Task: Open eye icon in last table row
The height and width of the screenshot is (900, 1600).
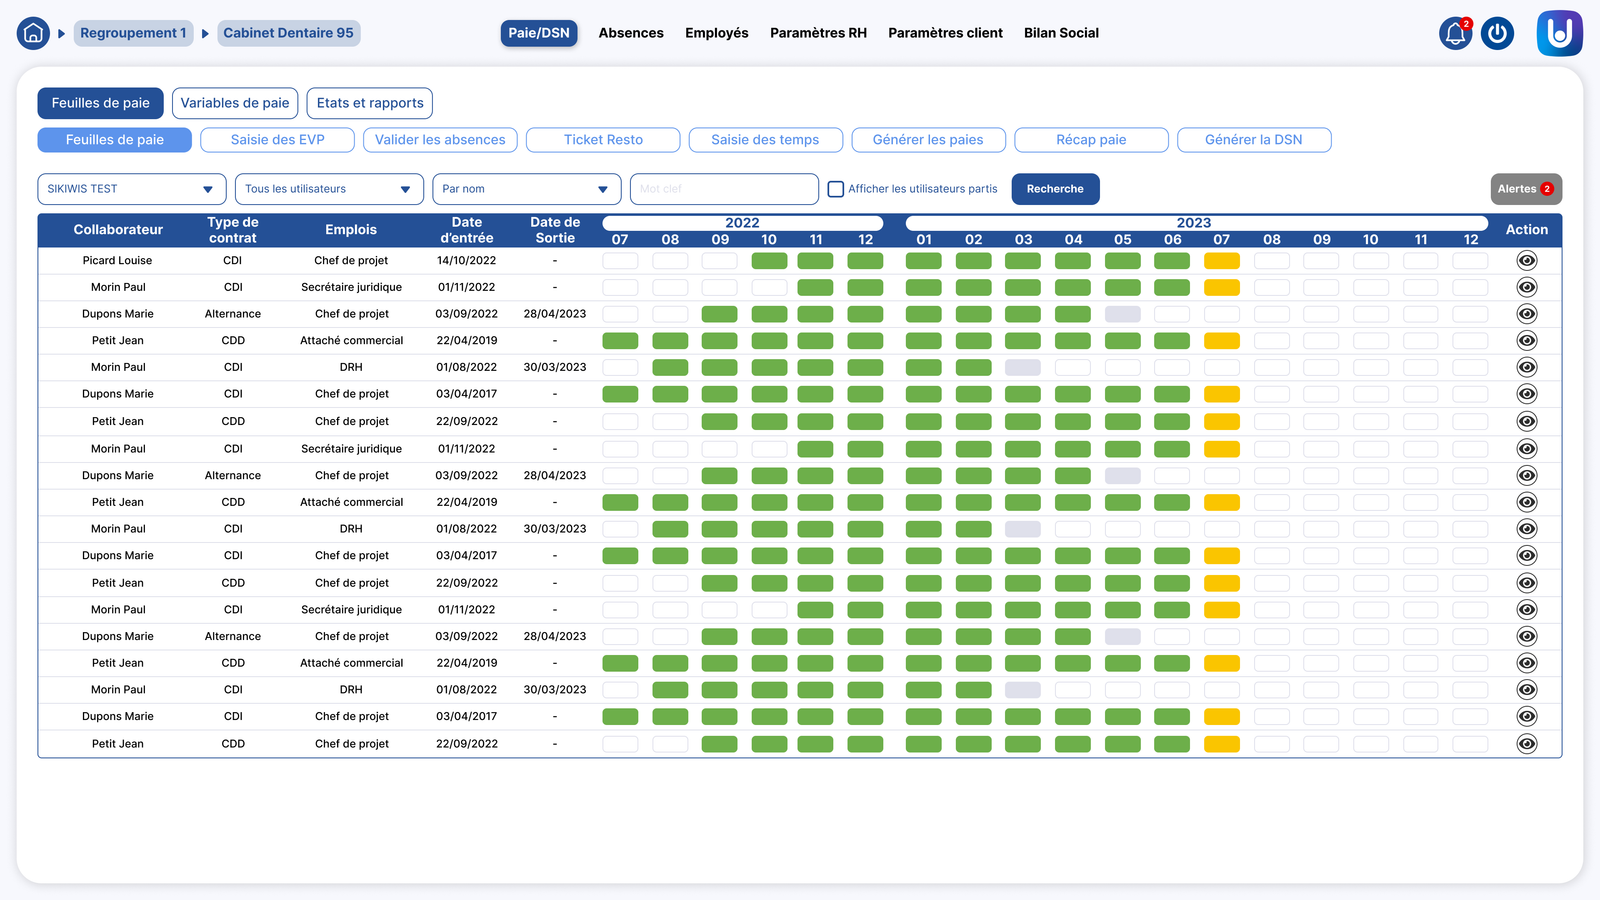Action: click(1527, 743)
